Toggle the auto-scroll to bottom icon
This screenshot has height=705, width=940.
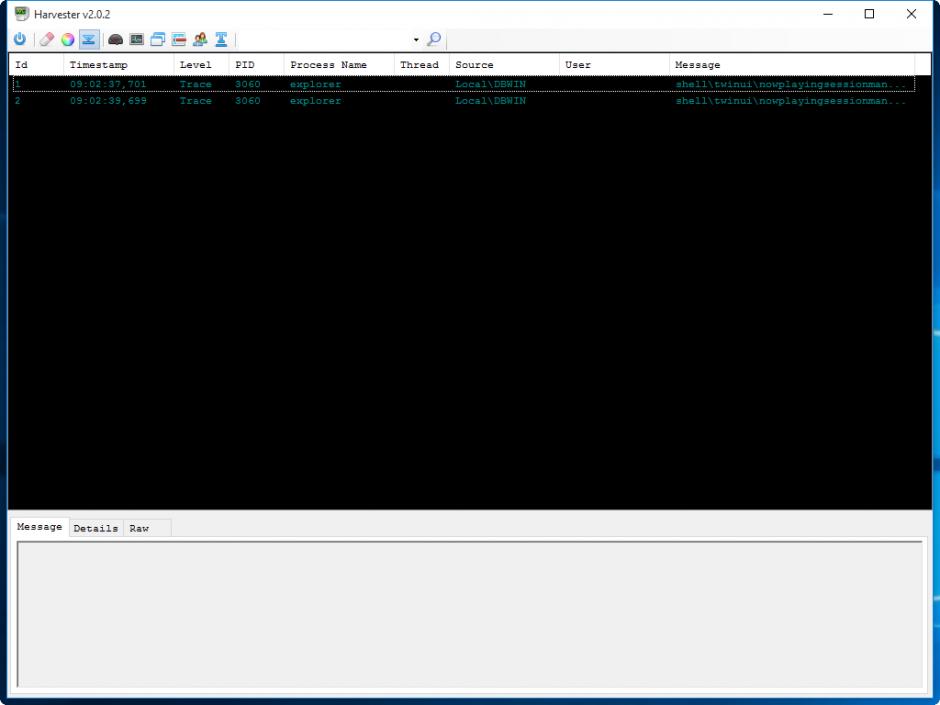pyautogui.click(x=89, y=40)
